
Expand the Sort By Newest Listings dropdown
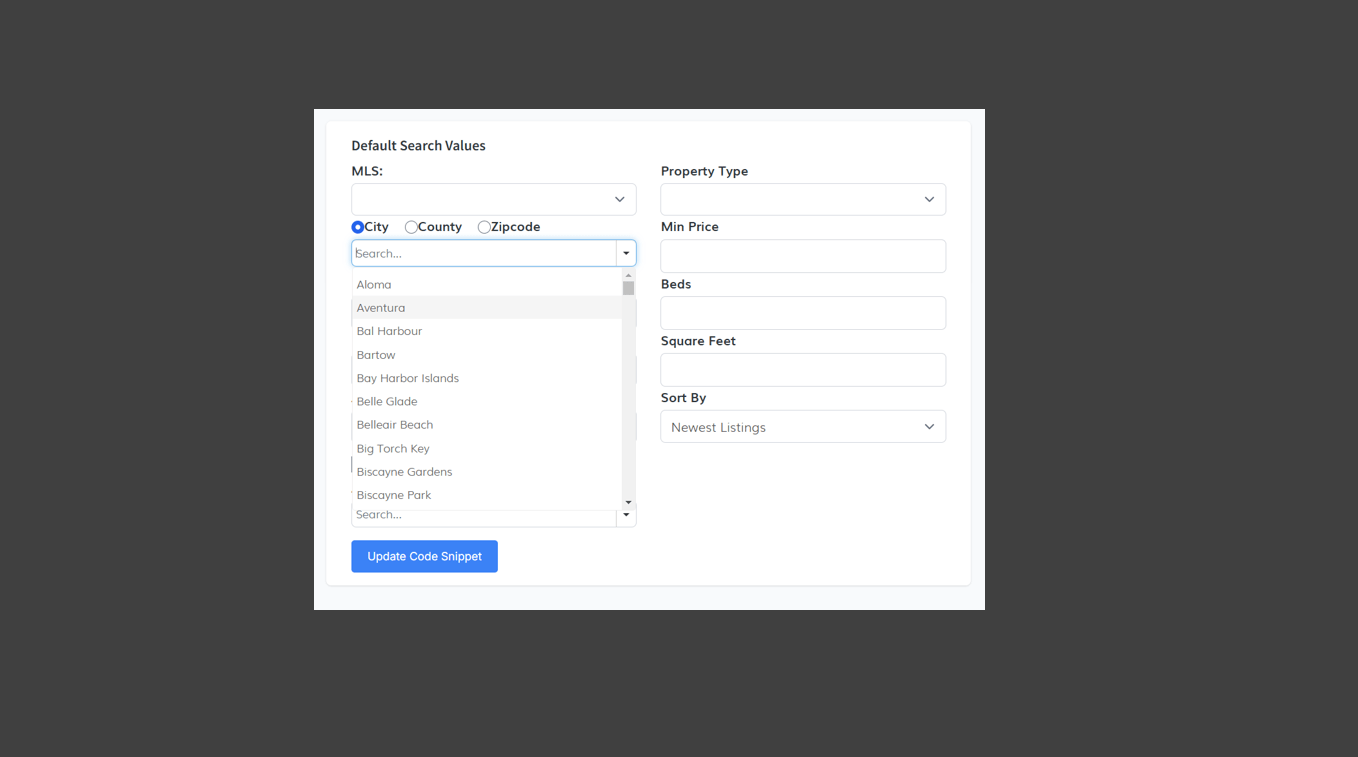click(803, 427)
